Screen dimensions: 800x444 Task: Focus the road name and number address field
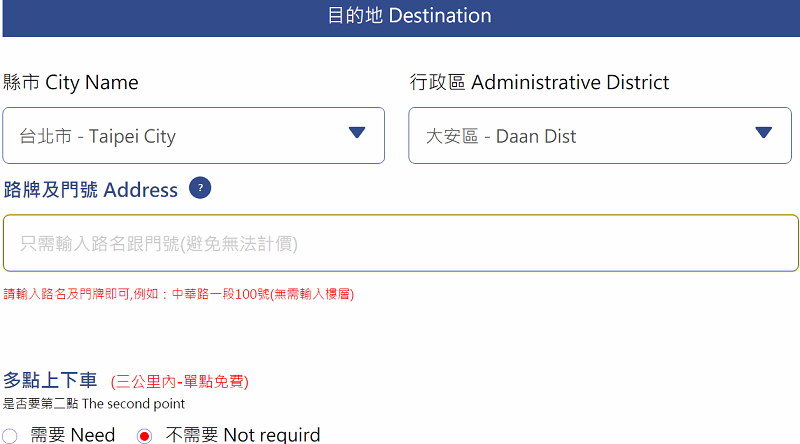(x=400, y=243)
